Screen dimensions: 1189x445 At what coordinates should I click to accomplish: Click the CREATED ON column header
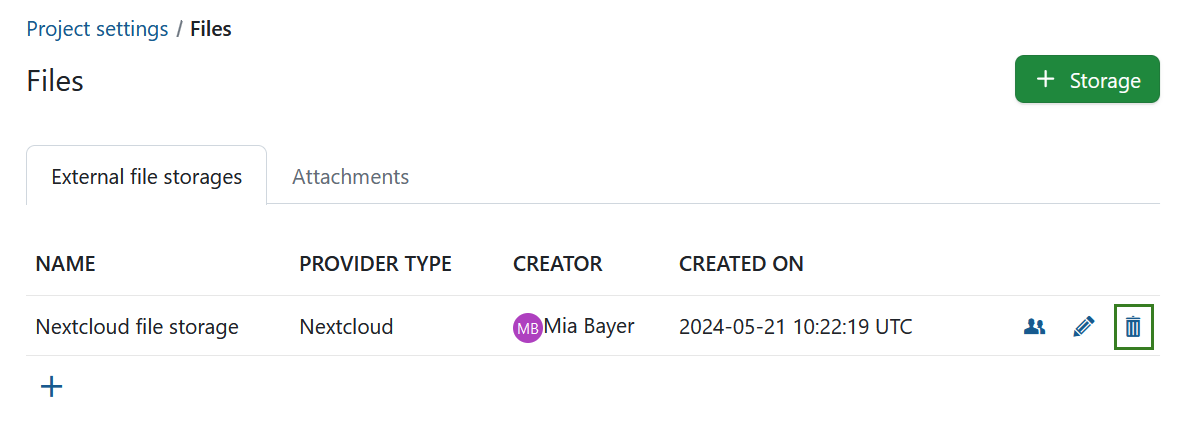(741, 264)
